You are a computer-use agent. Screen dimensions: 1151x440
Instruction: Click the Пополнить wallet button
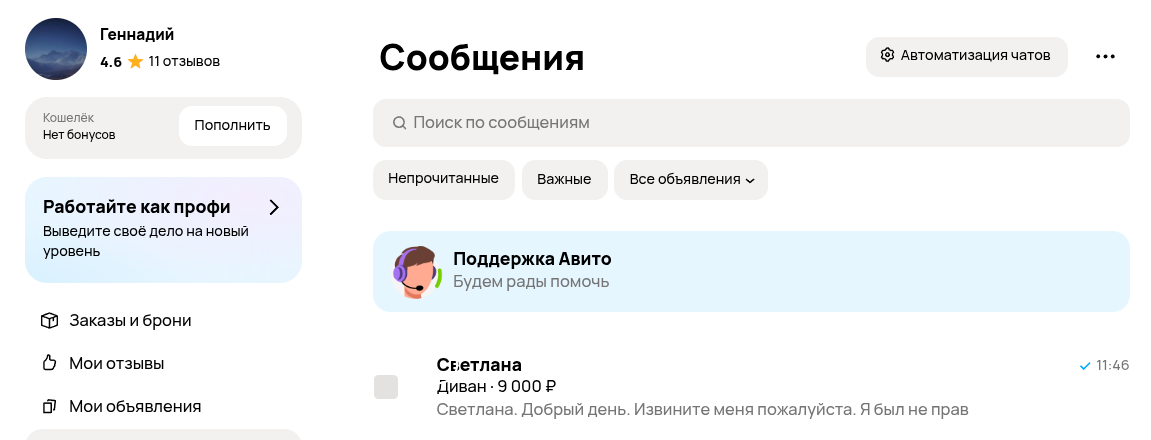233,126
